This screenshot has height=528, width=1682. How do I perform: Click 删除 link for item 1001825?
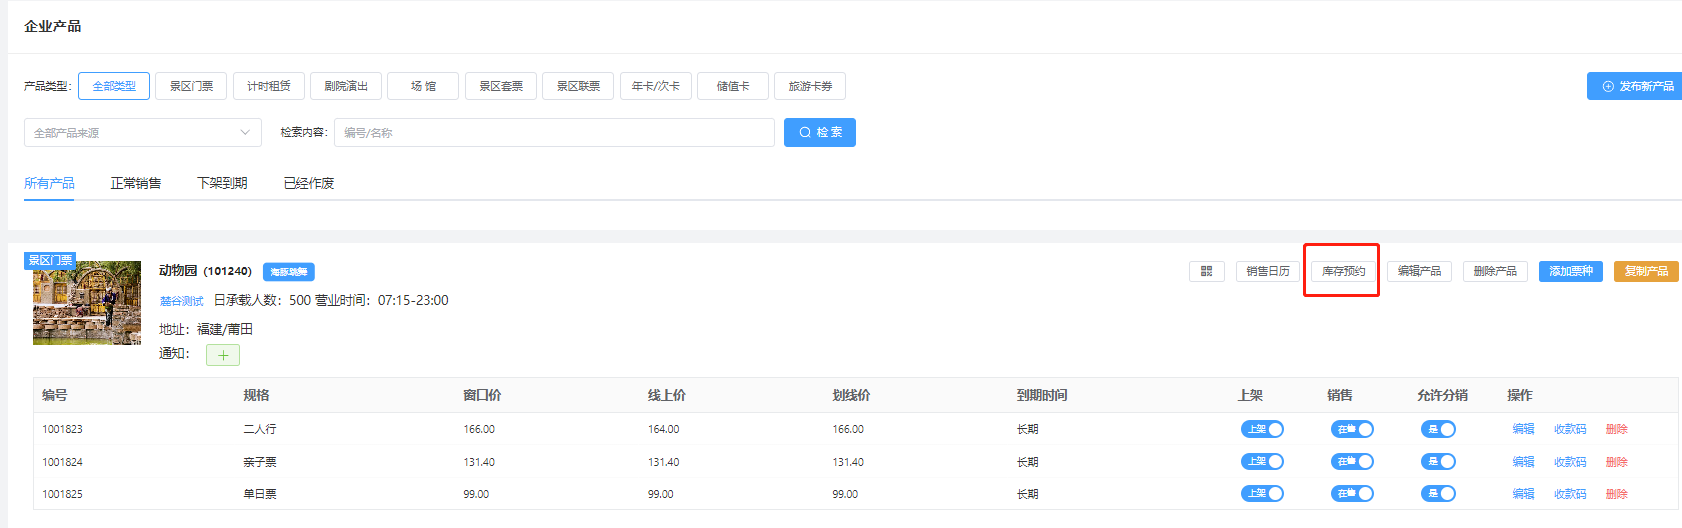pos(1616,494)
